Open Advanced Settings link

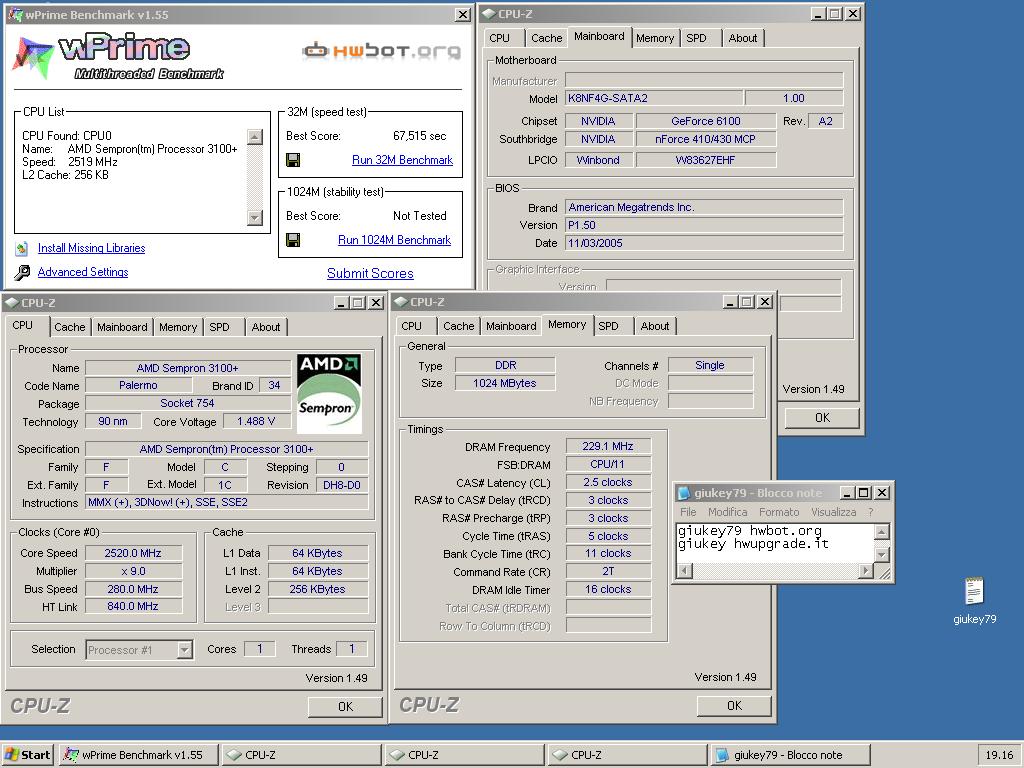(x=83, y=272)
